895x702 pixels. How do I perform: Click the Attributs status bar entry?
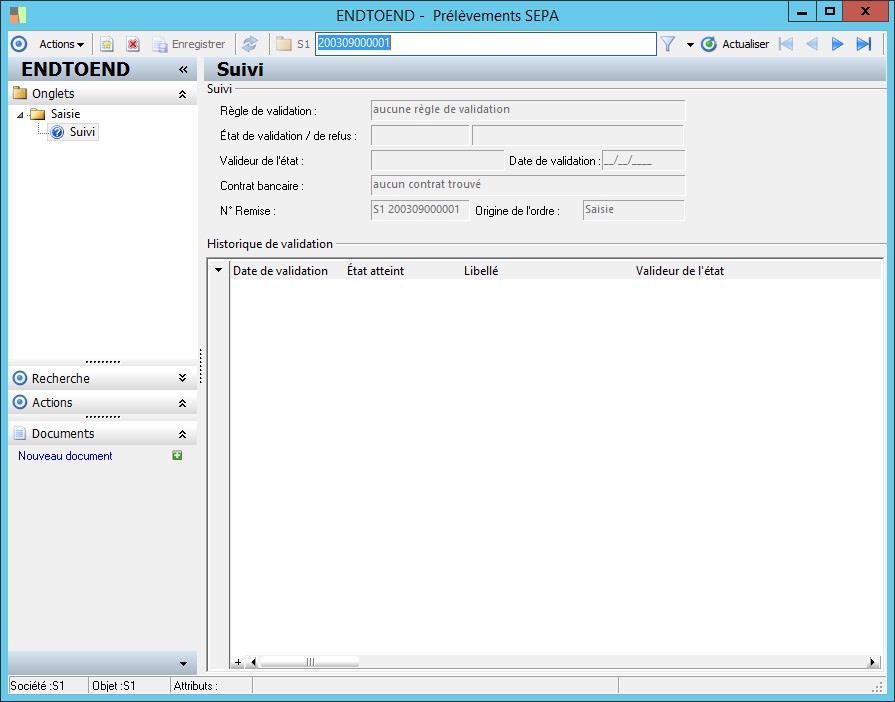point(211,685)
